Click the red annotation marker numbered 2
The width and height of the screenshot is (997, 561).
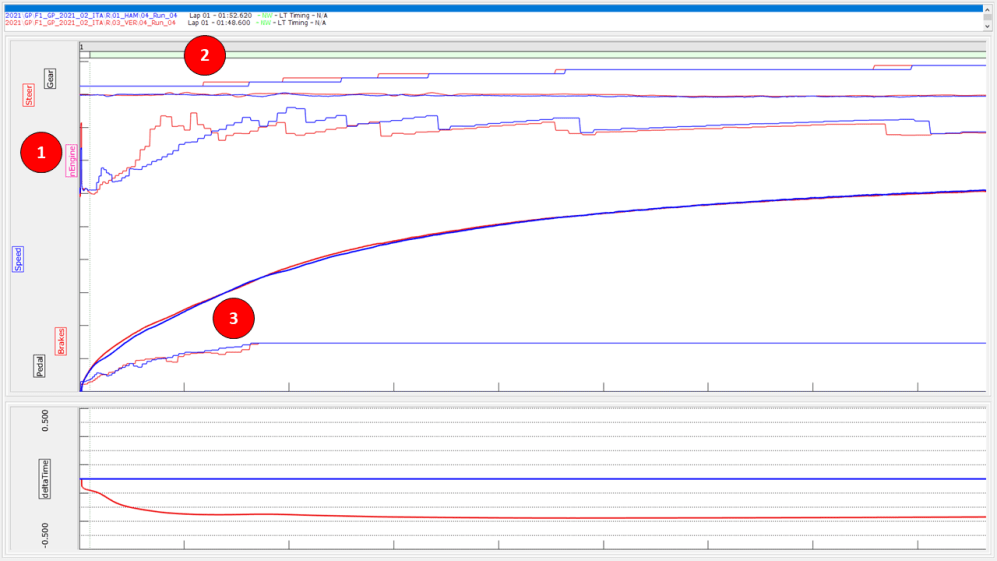(205, 55)
